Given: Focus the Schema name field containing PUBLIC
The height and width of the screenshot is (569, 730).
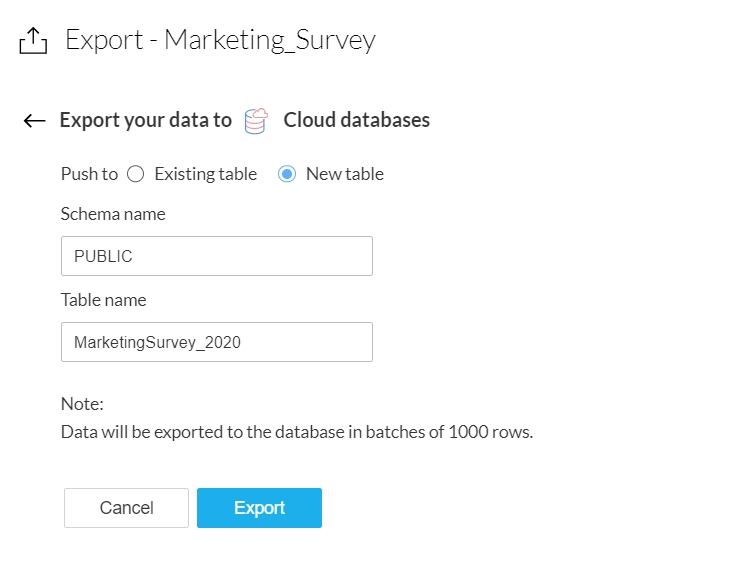Looking at the screenshot, I should pyautogui.click(x=216, y=256).
